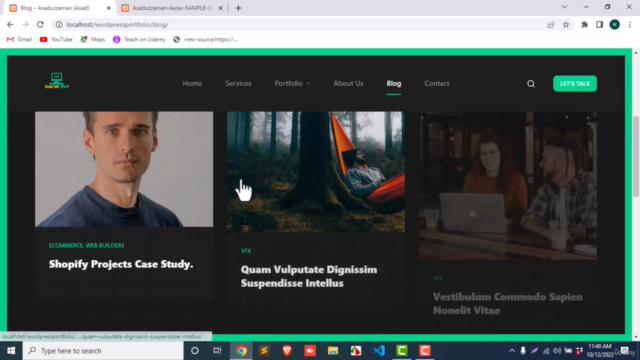
Task: Open a new browser tab with plus
Action: (238, 8)
